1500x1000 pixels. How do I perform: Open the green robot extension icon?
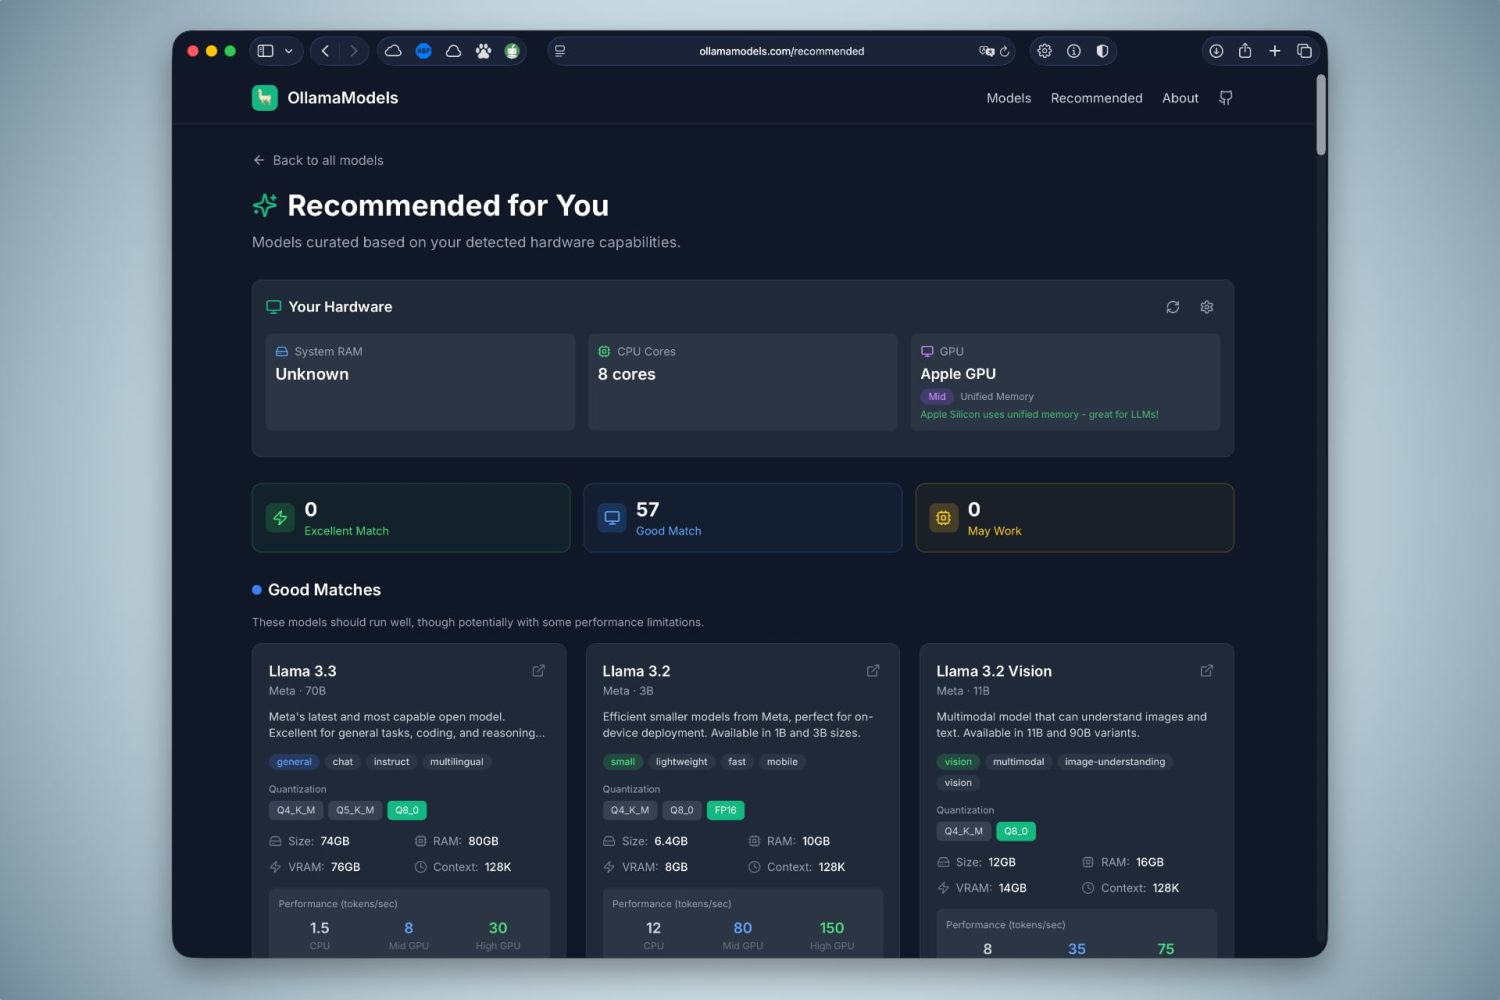512,51
